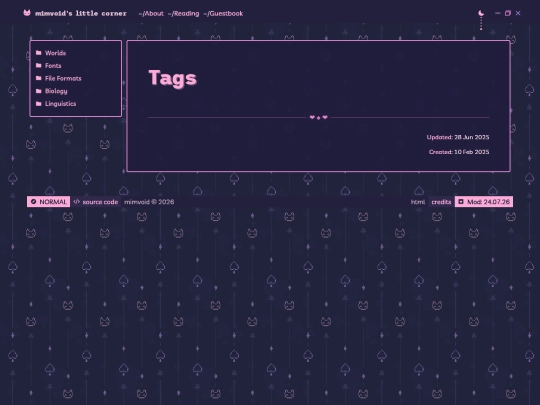Open the credits link
Image resolution: width=540 pixels, height=405 pixels.
coord(441,202)
